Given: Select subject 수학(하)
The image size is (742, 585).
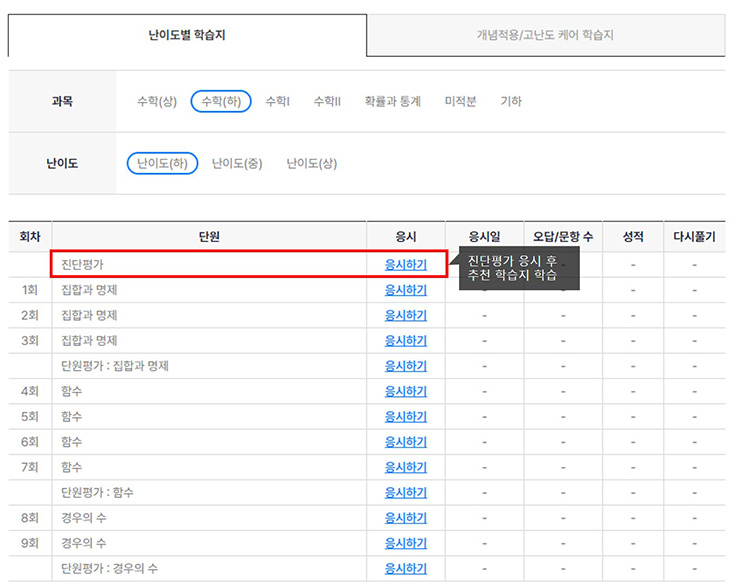Looking at the screenshot, I should pos(221,101).
